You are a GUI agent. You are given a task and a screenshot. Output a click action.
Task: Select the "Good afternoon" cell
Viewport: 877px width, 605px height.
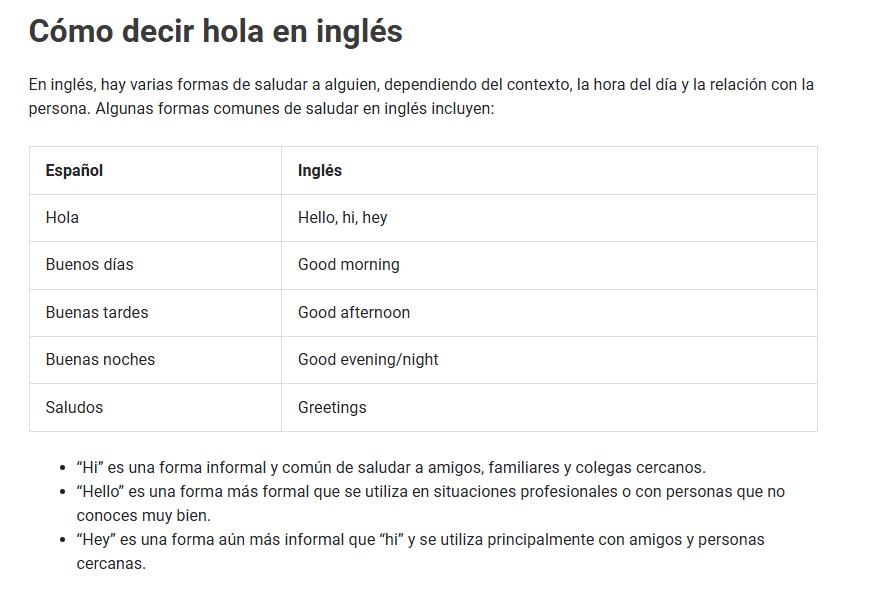[354, 312]
